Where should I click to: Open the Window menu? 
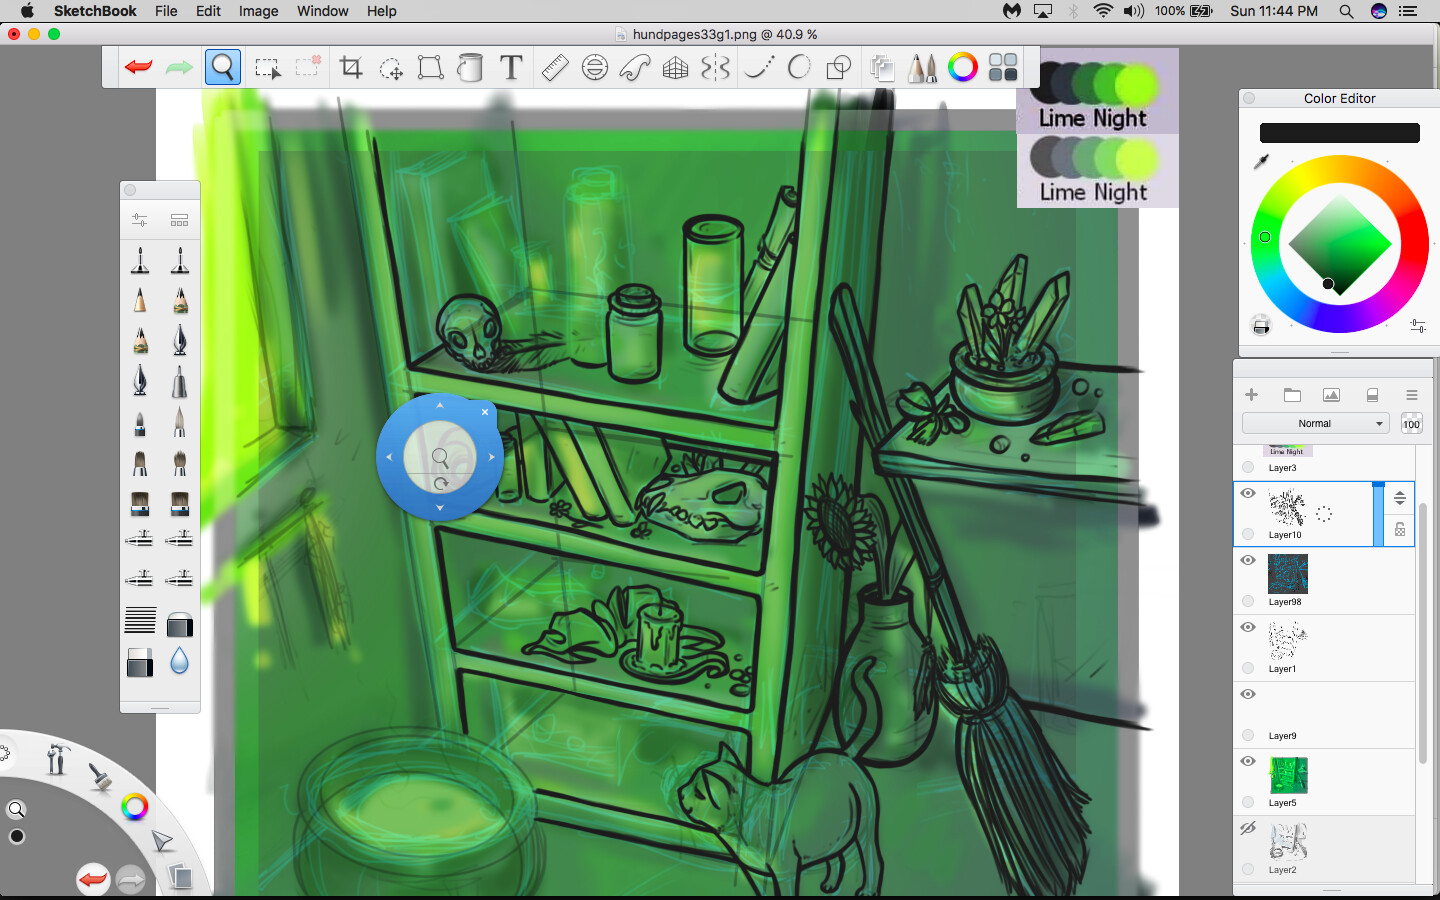click(x=322, y=11)
